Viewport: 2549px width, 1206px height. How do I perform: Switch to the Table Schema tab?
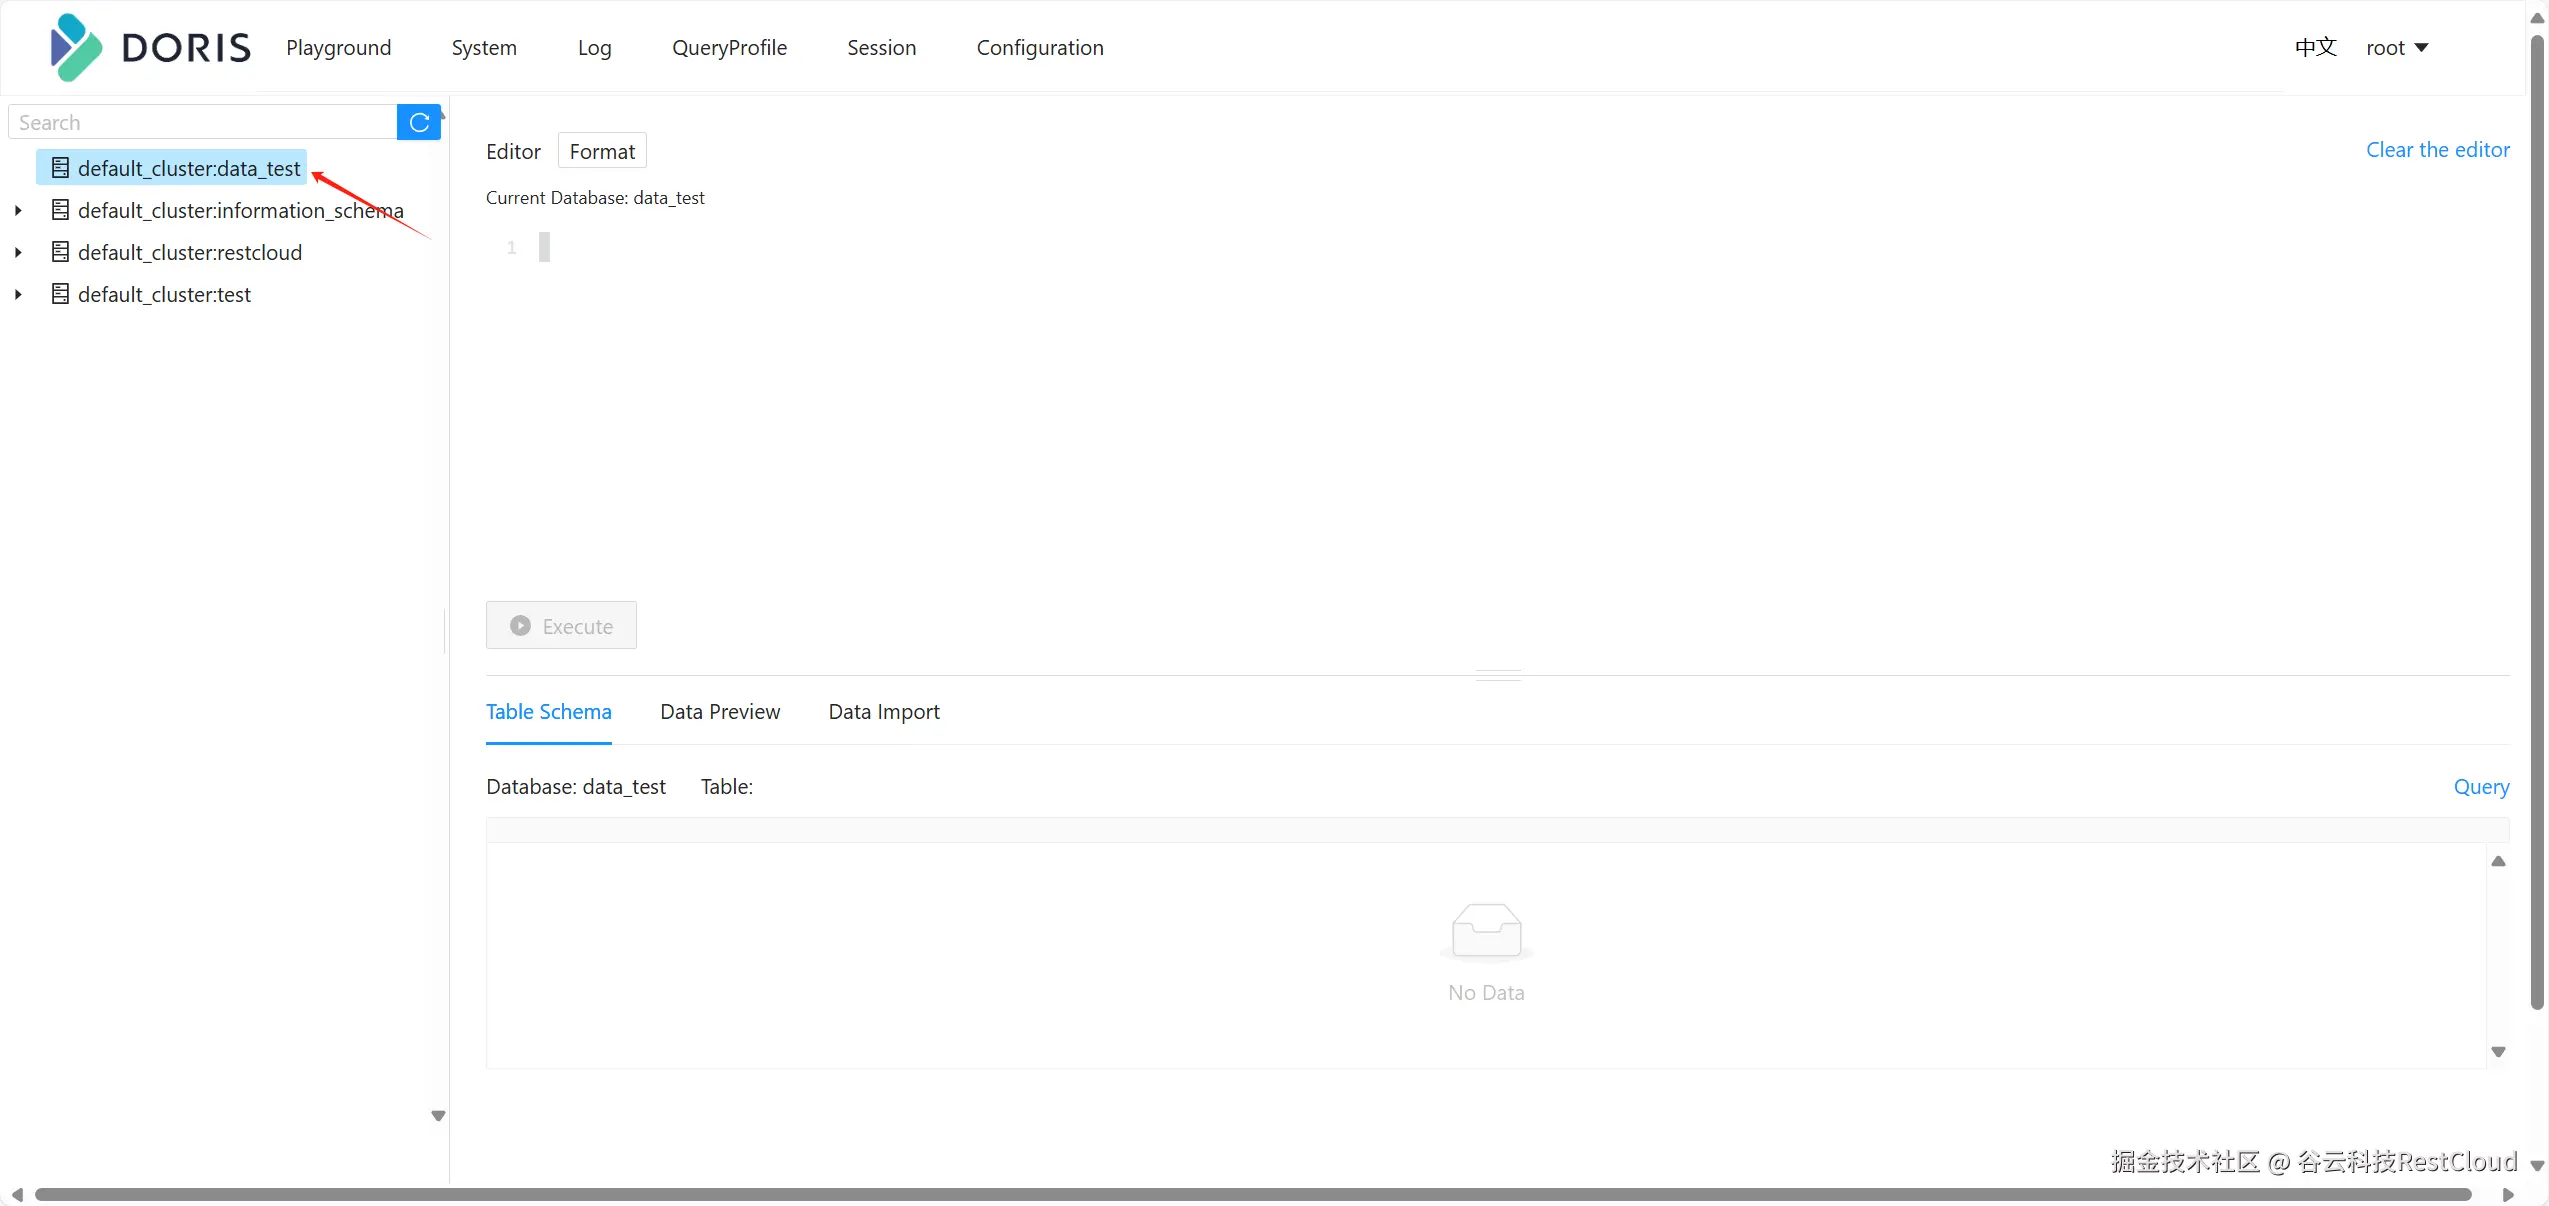click(x=548, y=712)
